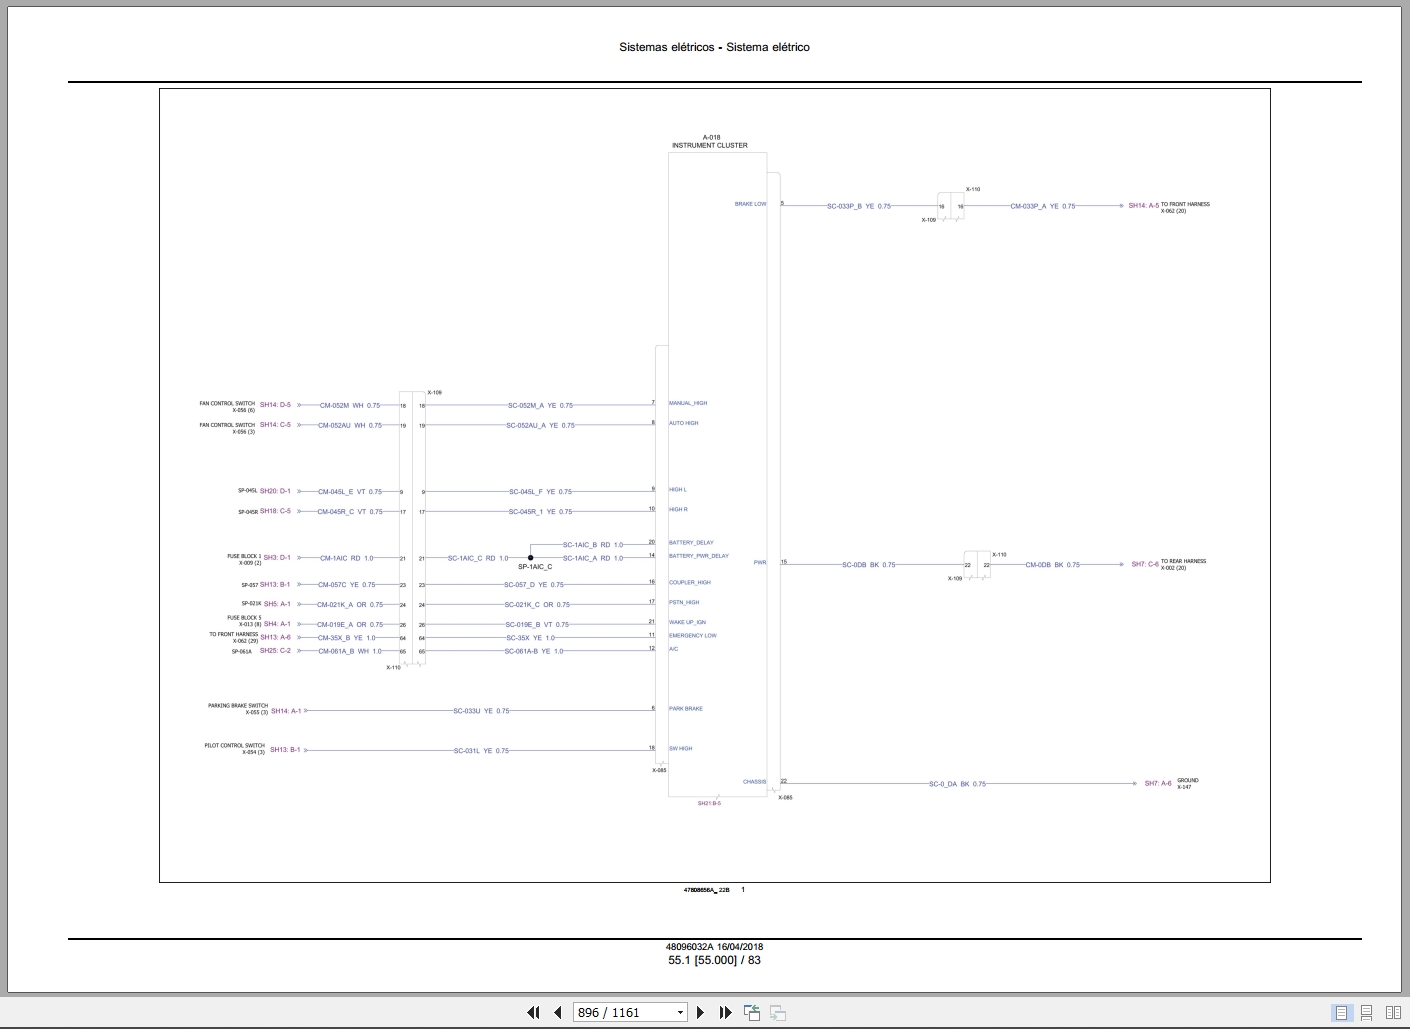The width and height of the screenshot is (1410, 1029).
Task: Click wire label SC-052M_A YE 0.75
Action: 540,405
